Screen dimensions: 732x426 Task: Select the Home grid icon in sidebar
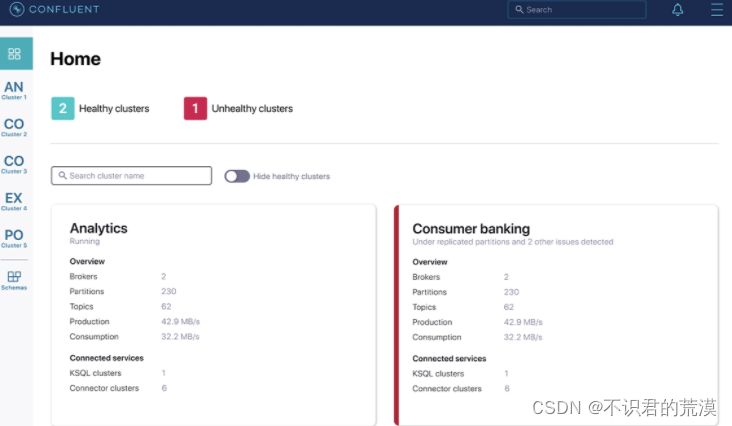15,54
